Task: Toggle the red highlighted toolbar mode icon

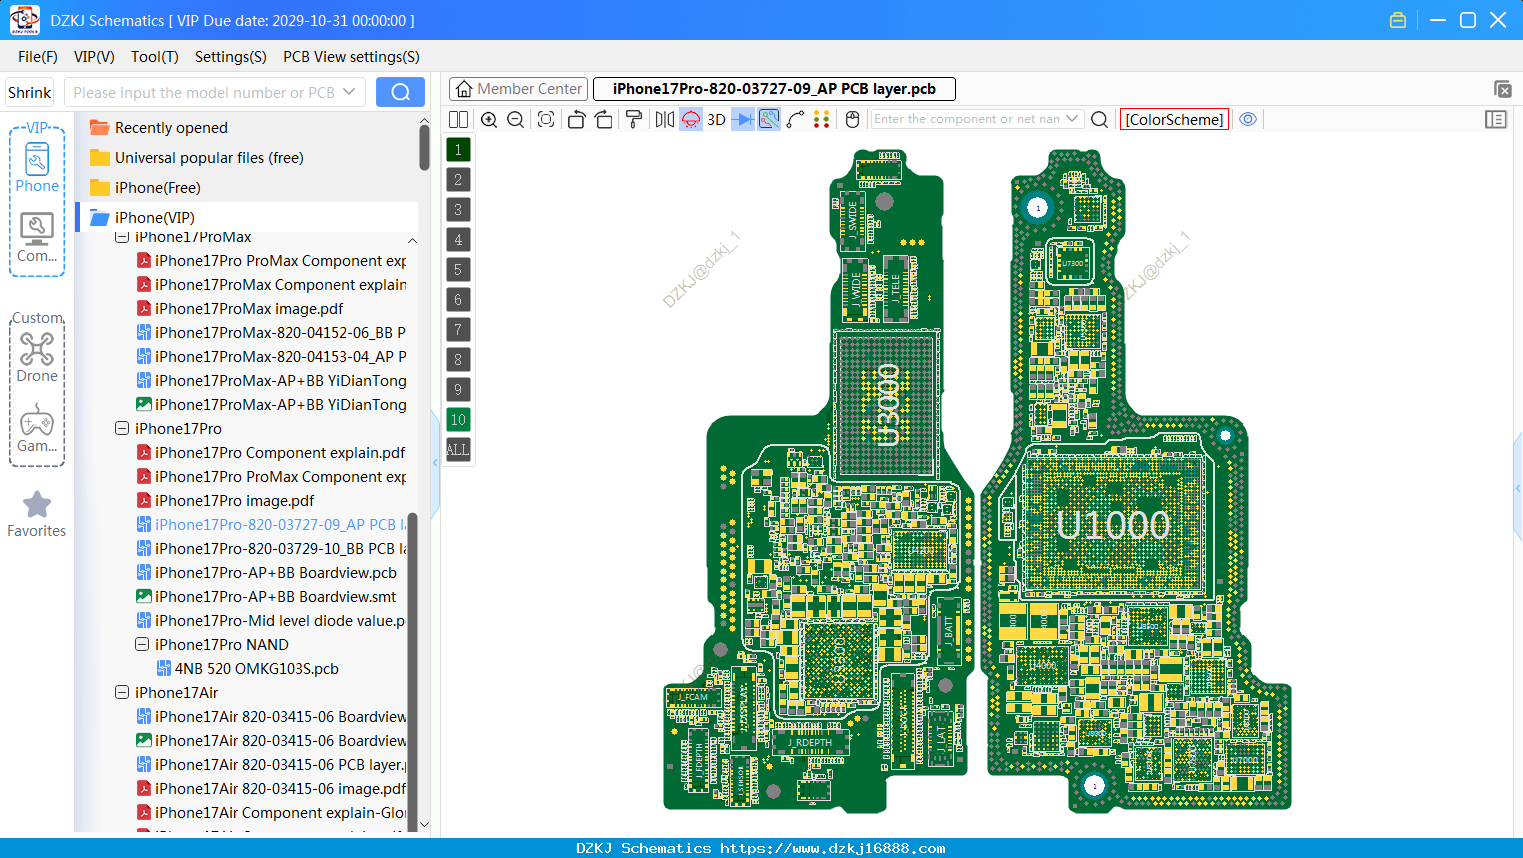Action: (x=691, y=120)
